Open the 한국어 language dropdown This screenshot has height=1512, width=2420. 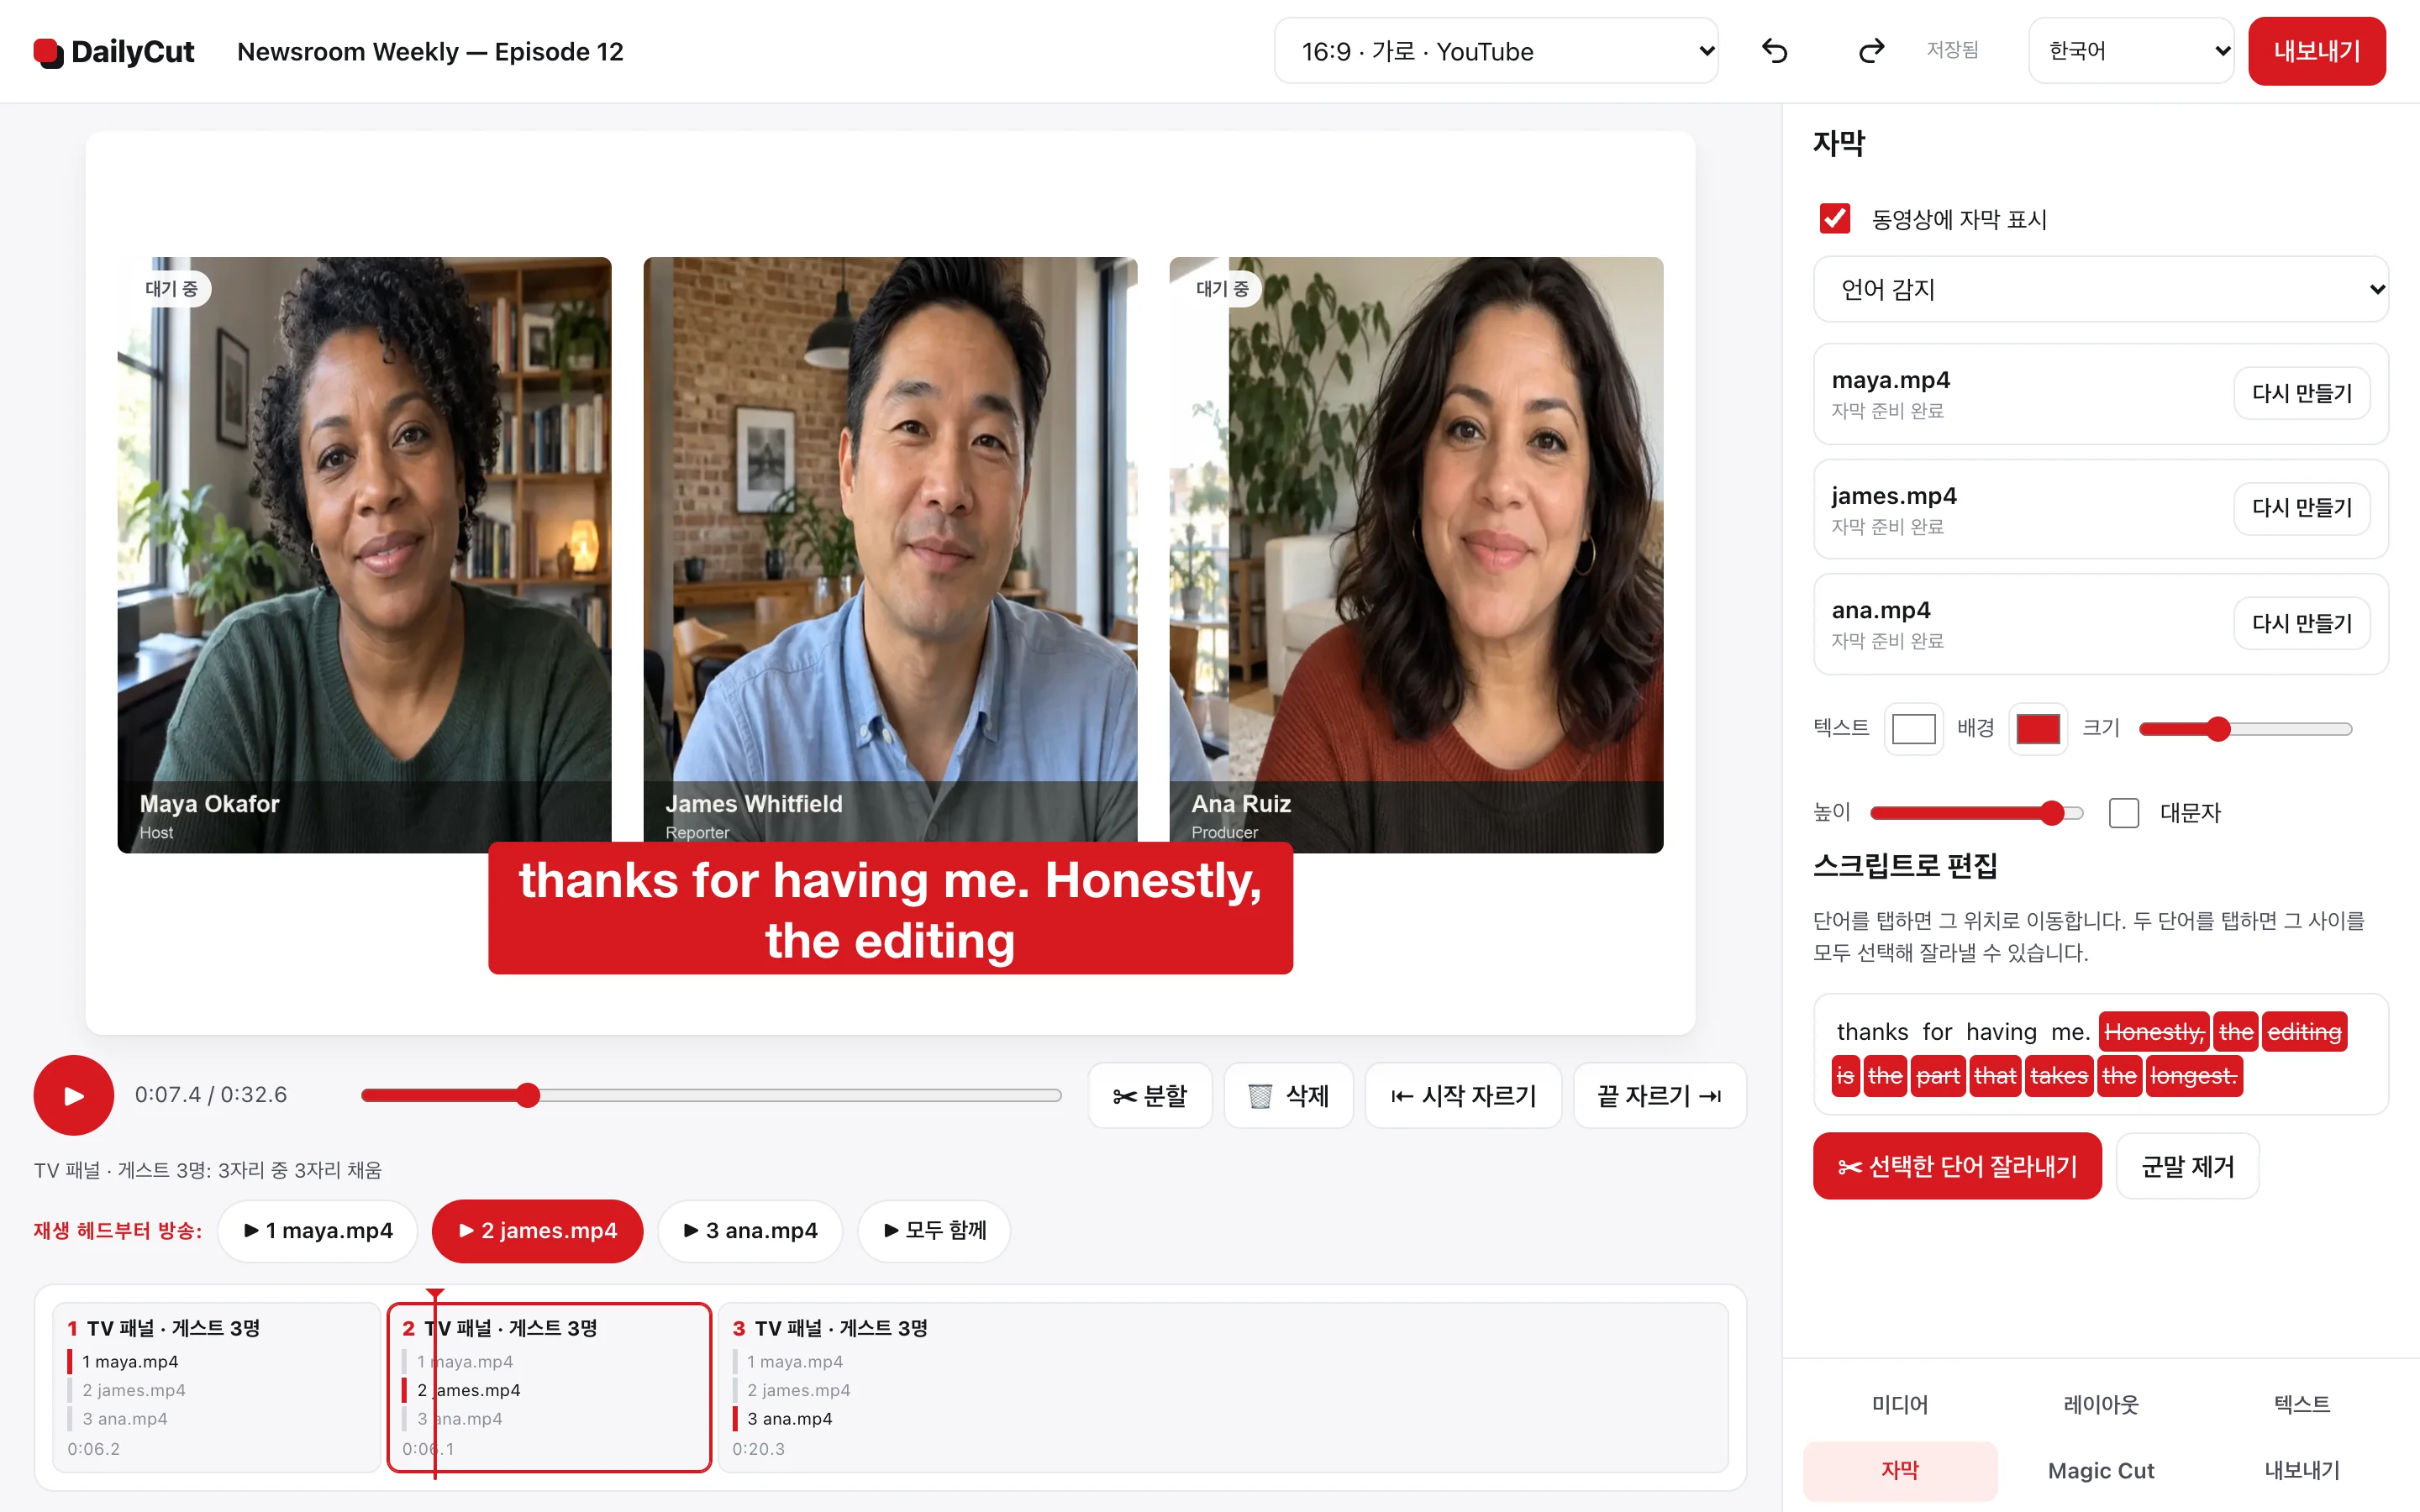tap(2130, 51)
